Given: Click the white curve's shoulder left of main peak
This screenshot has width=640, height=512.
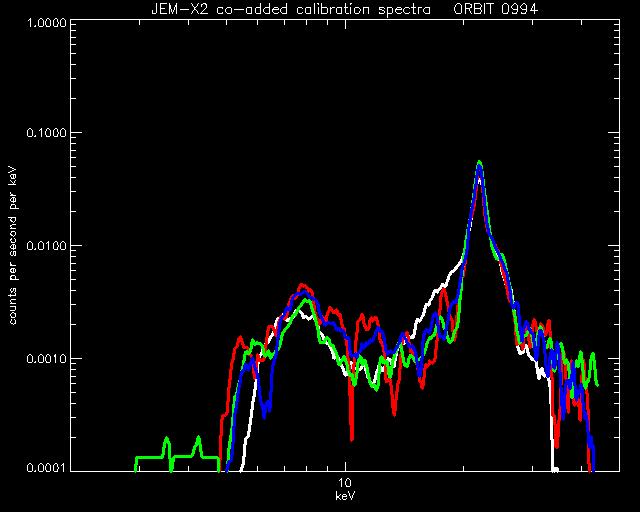Looking at the screenshot, I should 449,276.
